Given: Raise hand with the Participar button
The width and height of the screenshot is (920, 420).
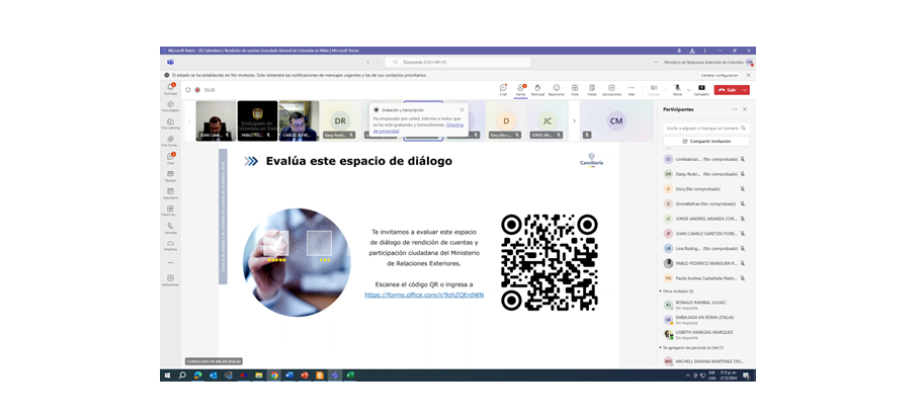Looking at the screenshot, I should (x=537, y=89).
